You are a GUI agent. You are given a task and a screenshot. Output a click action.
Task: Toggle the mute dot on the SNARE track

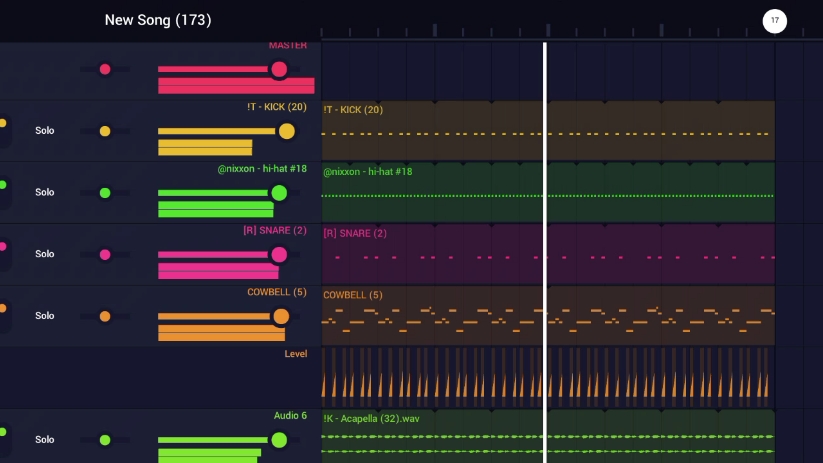pyautogui.click(x=3, y=246)
